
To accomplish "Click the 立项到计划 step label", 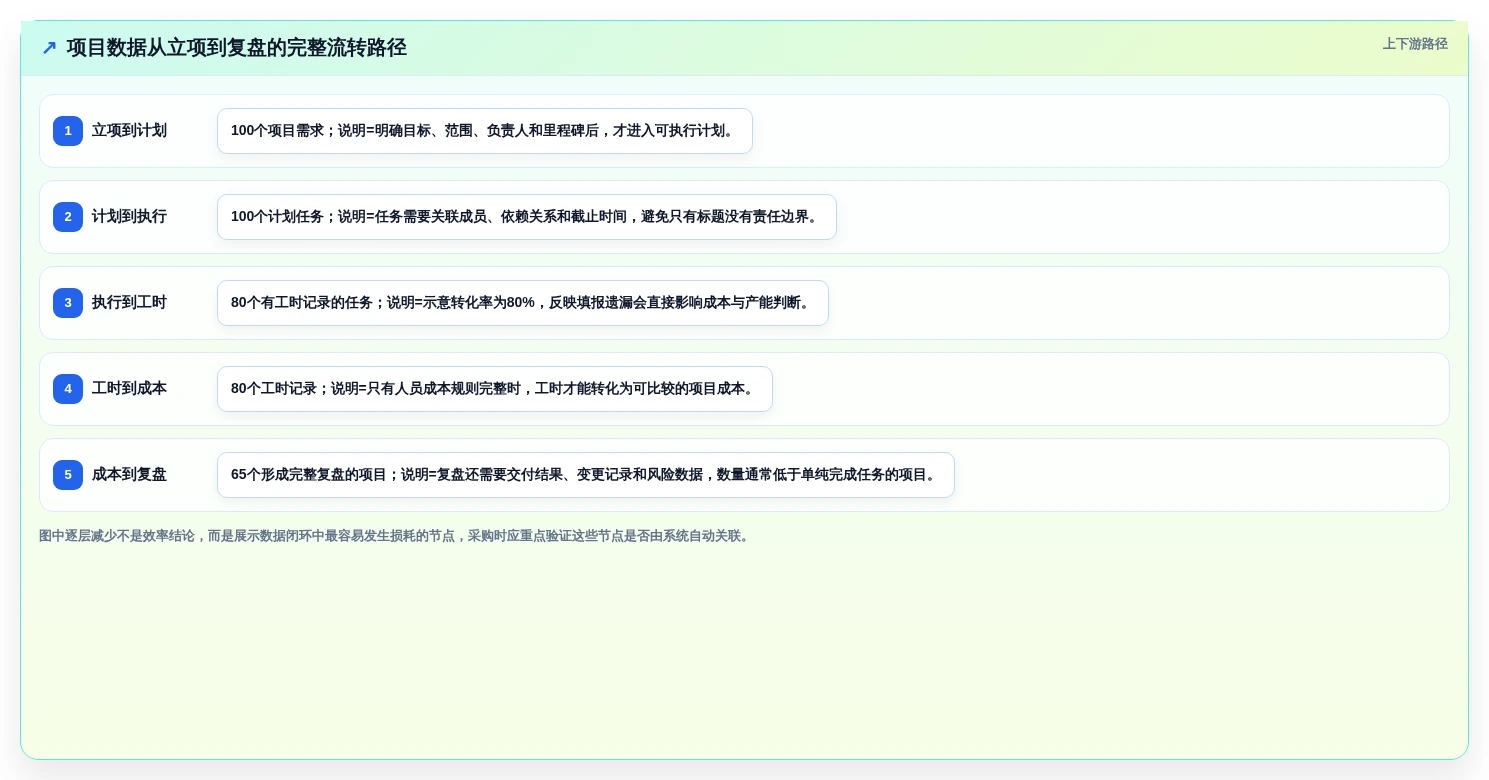I will tap(129, 131).
